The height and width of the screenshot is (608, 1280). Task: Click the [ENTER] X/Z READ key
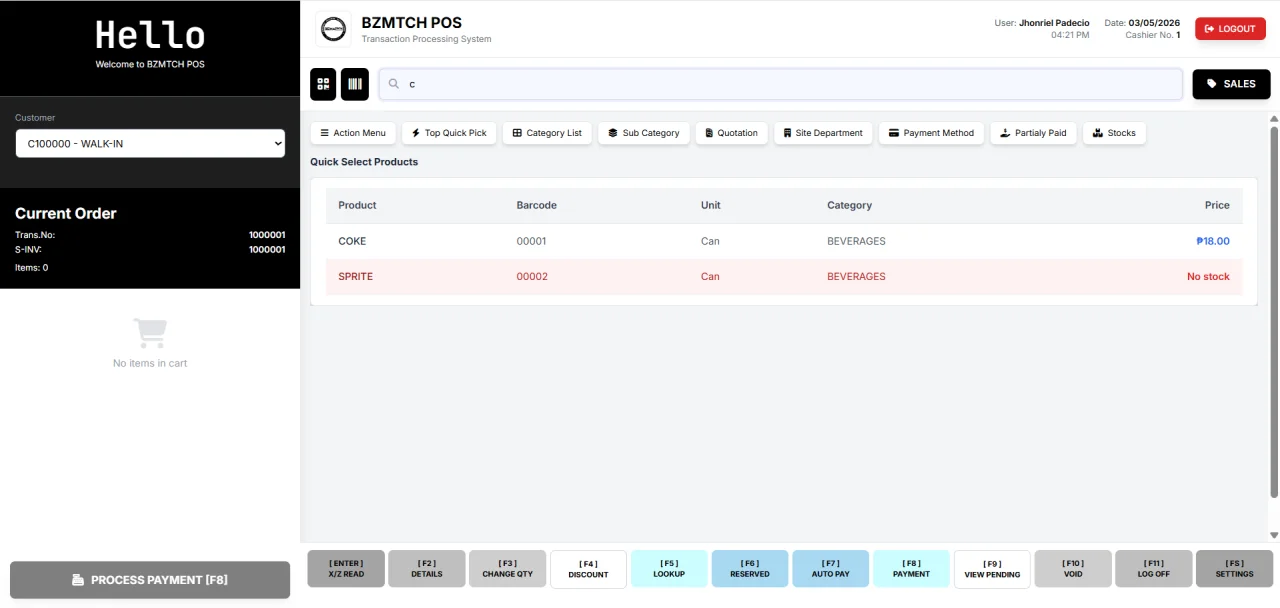coord(346,569)
